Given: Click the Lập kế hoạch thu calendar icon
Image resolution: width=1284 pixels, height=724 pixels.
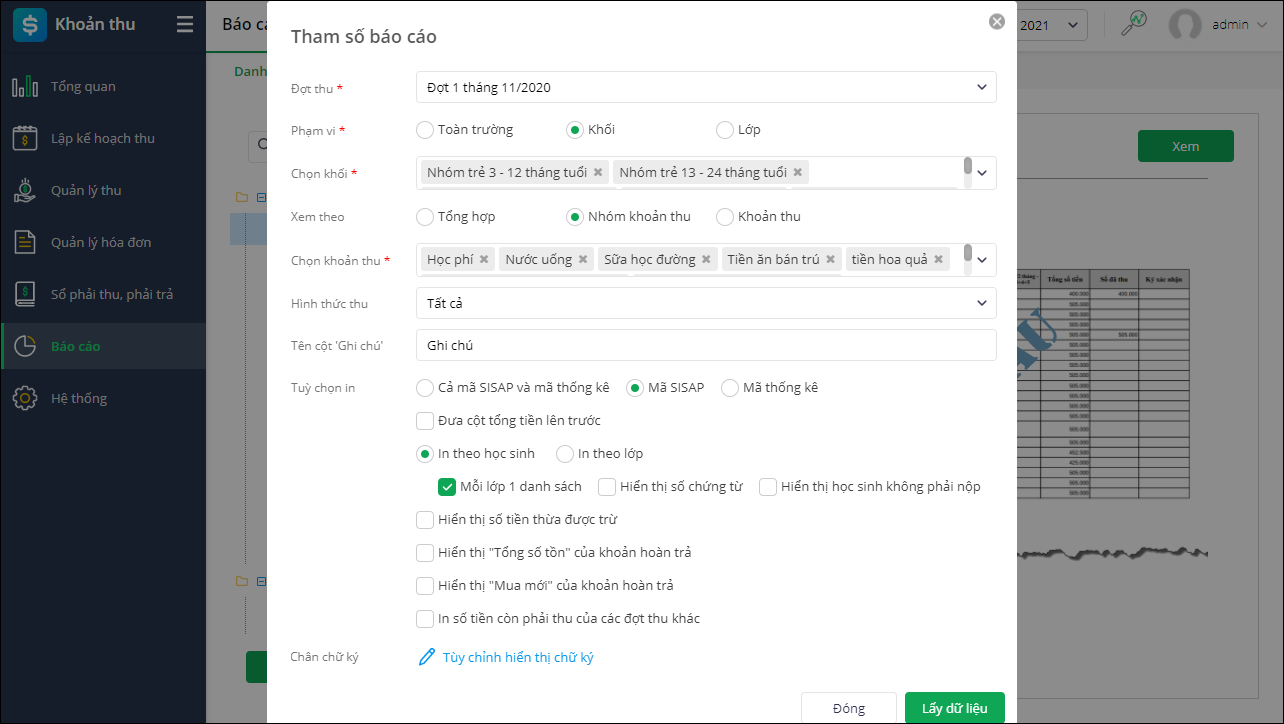Looking at the screenshot, I should pos(25,138).
